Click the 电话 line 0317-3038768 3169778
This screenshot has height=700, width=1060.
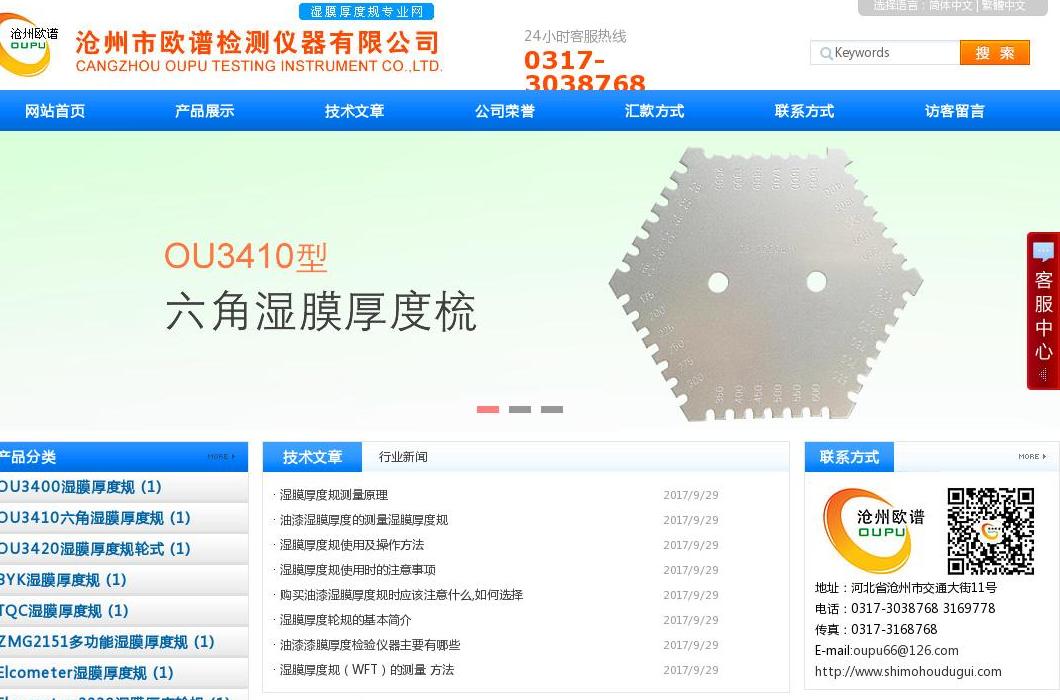(905, 609)
